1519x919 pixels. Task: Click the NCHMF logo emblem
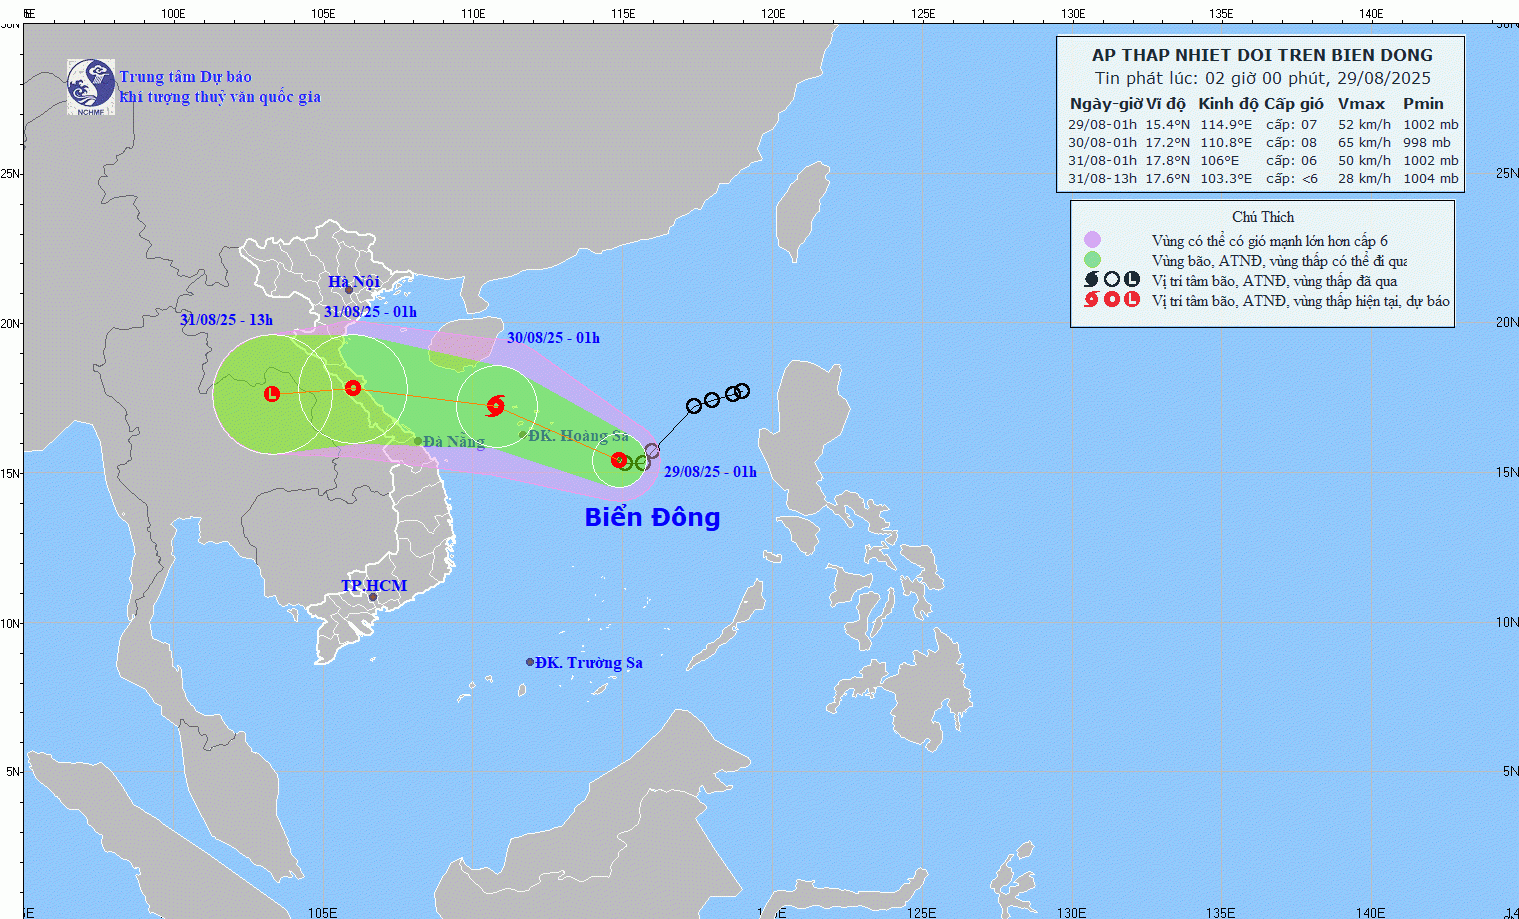pos(91,87)
